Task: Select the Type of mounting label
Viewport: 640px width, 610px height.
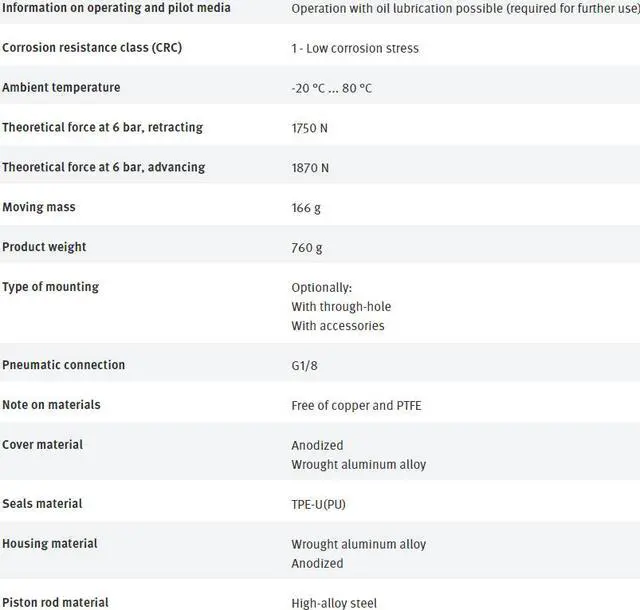Action: (x=50, y=287)
